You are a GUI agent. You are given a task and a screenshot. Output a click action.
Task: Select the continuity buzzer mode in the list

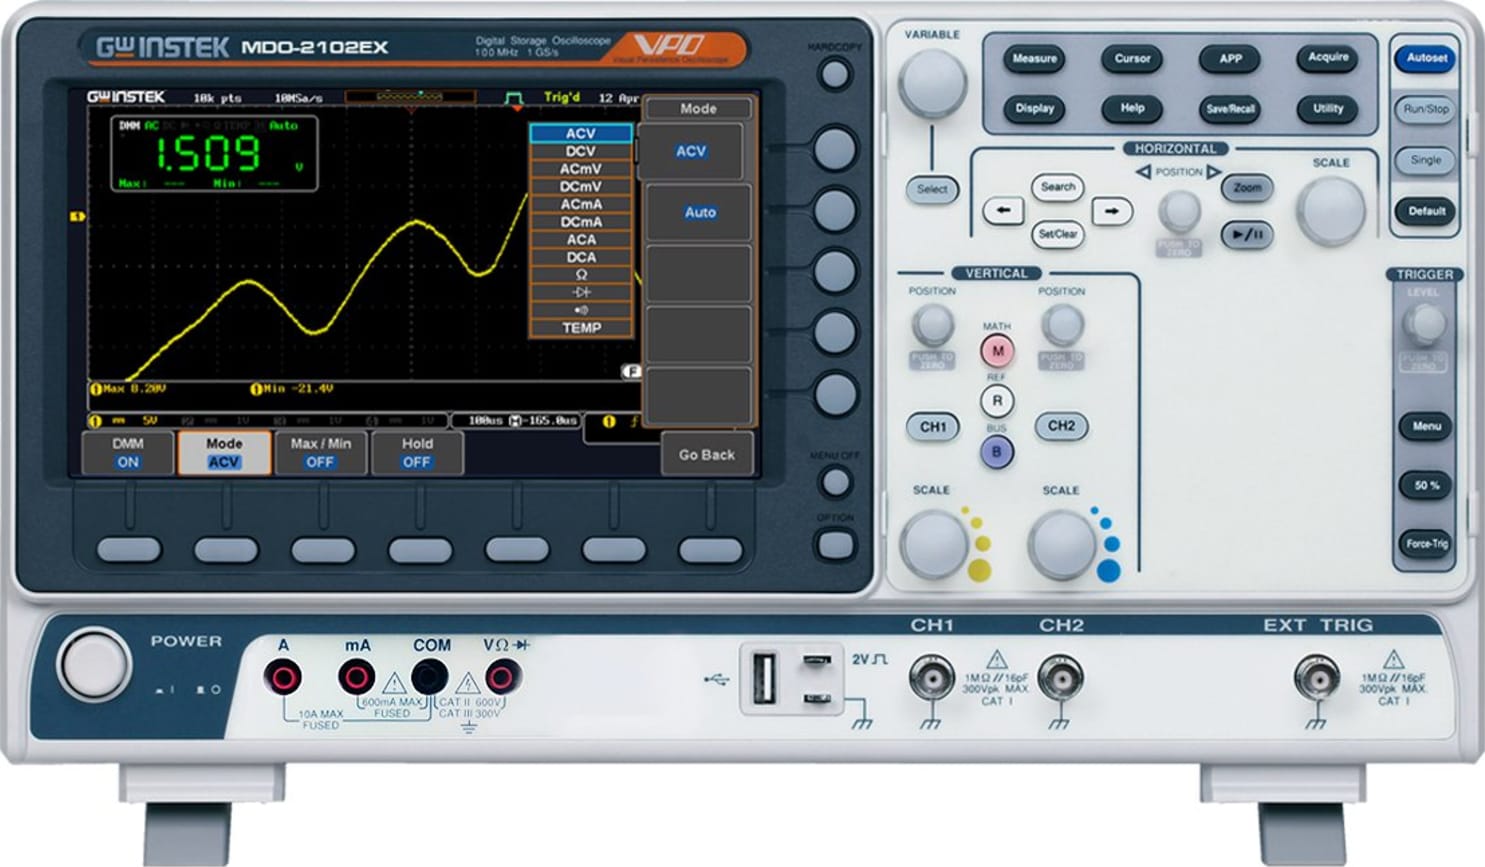pos(583,309)
